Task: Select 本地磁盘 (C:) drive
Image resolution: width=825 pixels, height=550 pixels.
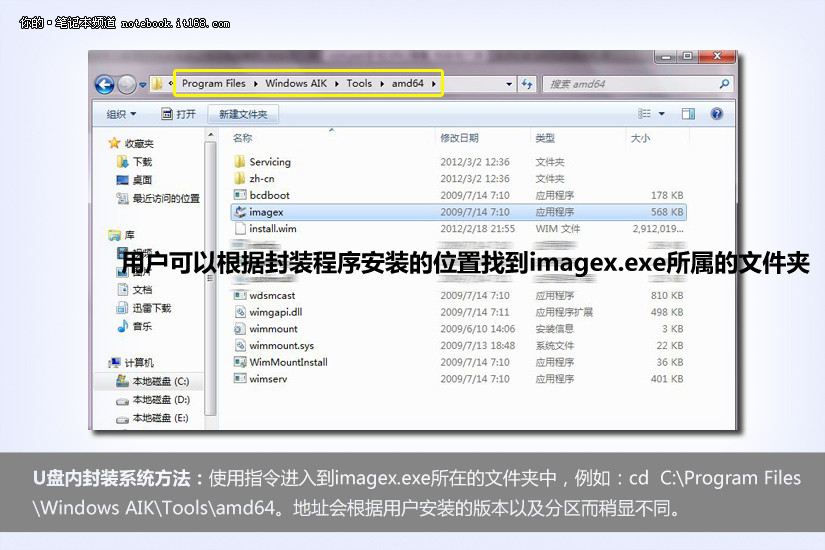Action: point(160,381)
